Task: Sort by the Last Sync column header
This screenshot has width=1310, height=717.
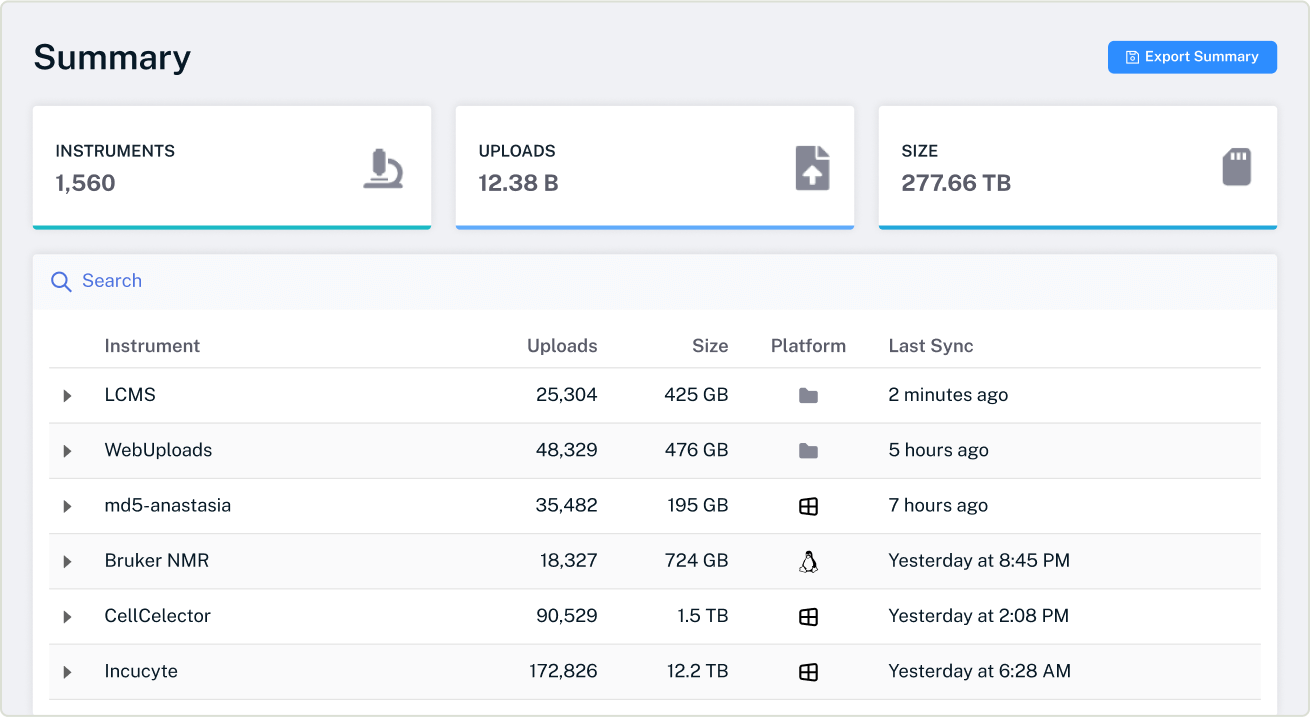Action: (929, 345)
